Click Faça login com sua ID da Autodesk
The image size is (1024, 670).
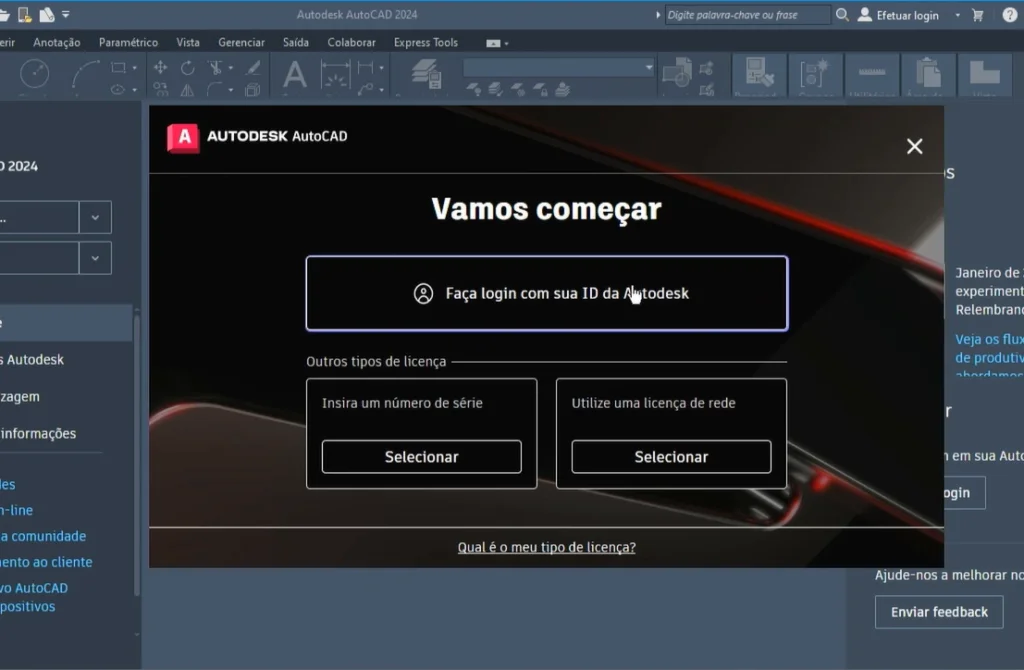coord(547,293)
